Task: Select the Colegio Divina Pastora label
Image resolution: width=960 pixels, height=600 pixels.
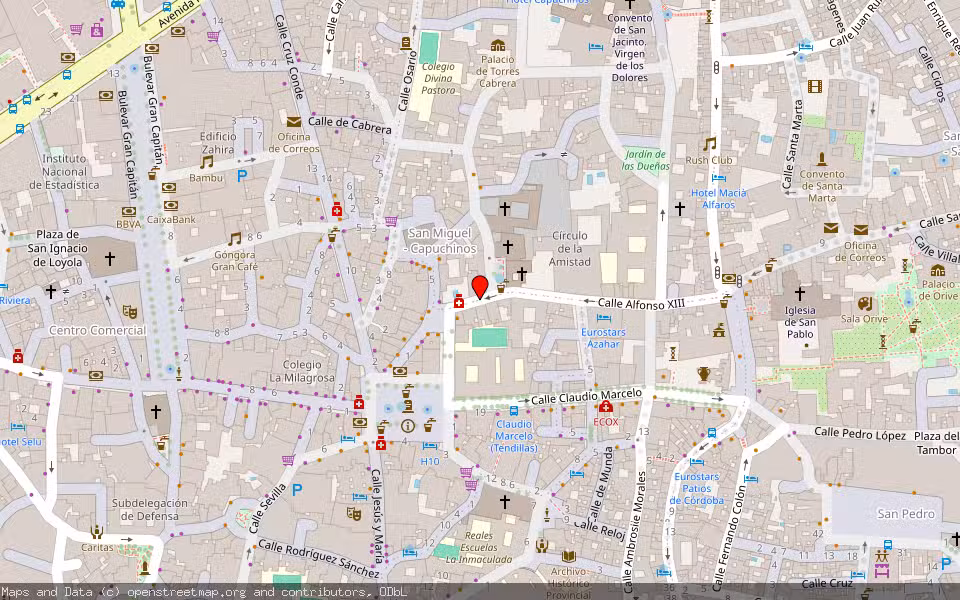Action: pyautogui.click(x=438, y=78)
